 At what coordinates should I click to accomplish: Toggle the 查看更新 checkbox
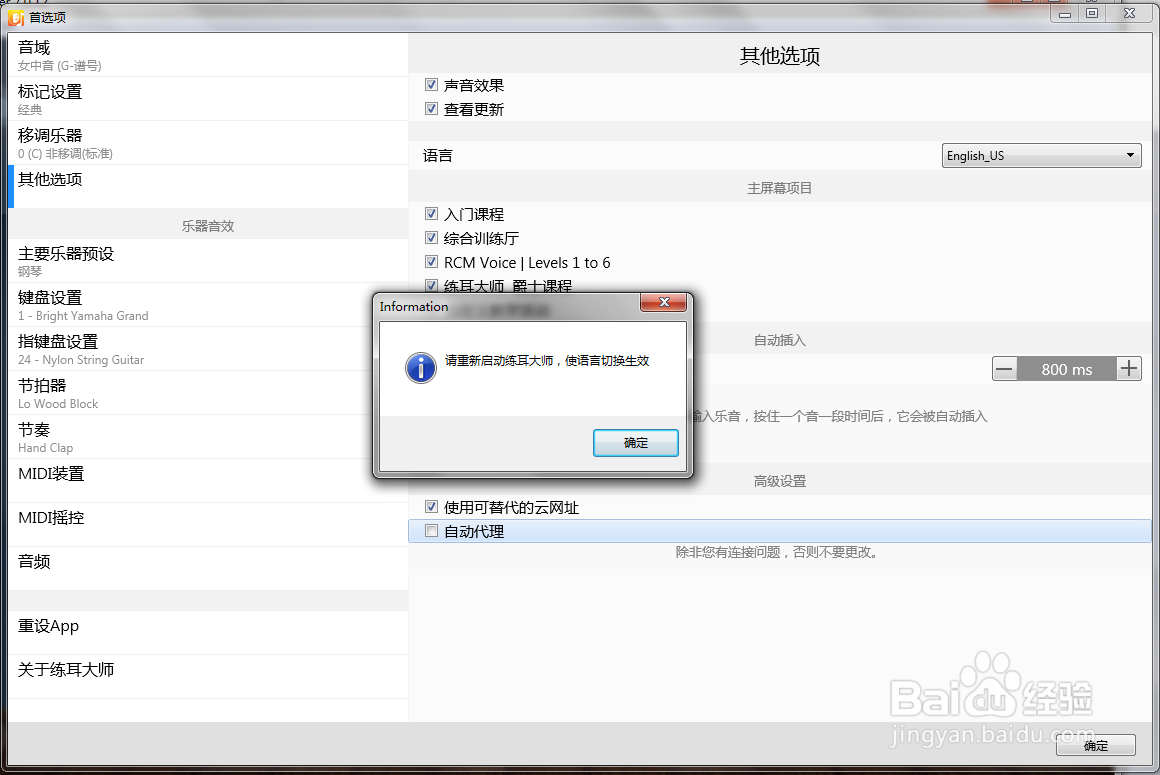click(x=431, y=109)
